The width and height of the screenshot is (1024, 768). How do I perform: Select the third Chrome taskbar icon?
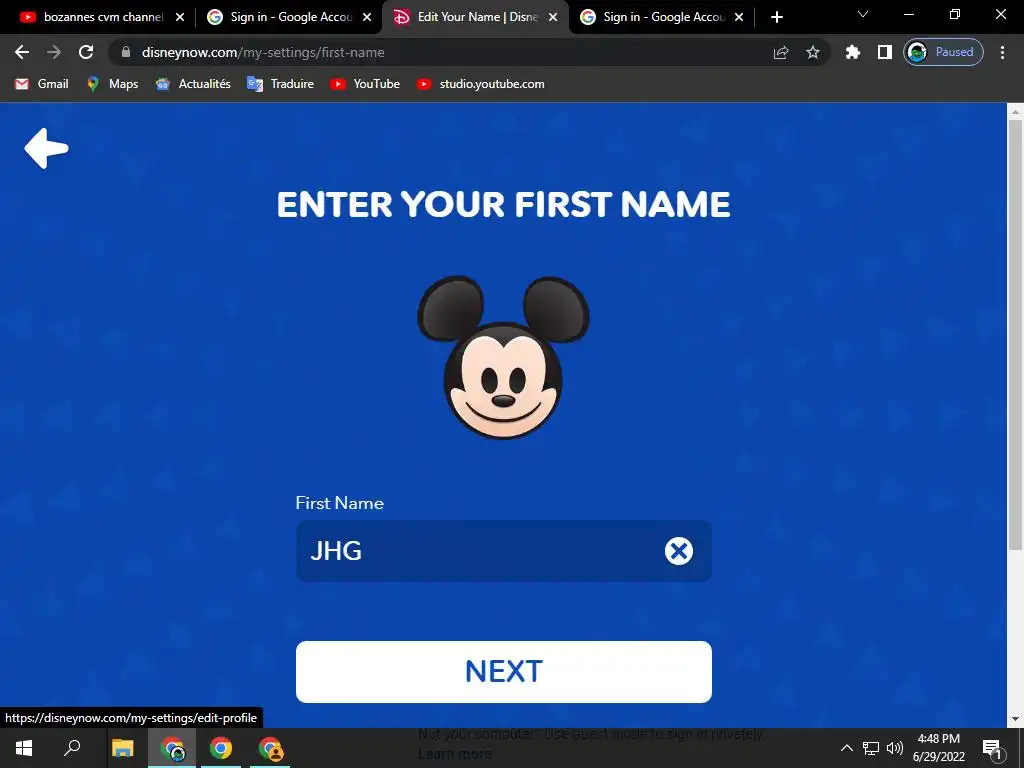(270, 748)
